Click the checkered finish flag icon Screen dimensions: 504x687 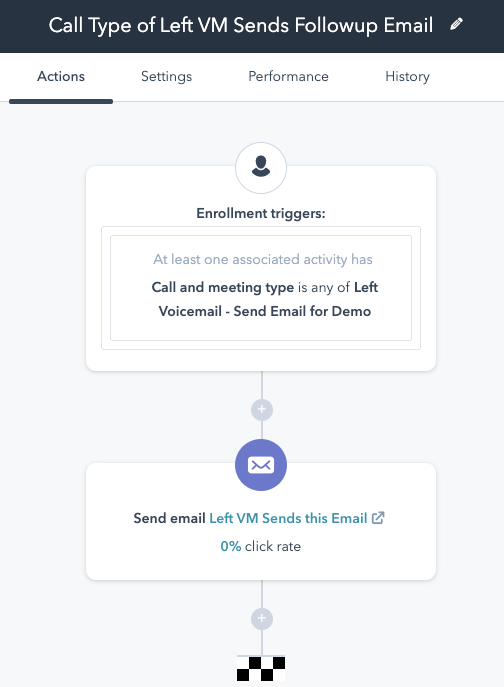point(261,668)
